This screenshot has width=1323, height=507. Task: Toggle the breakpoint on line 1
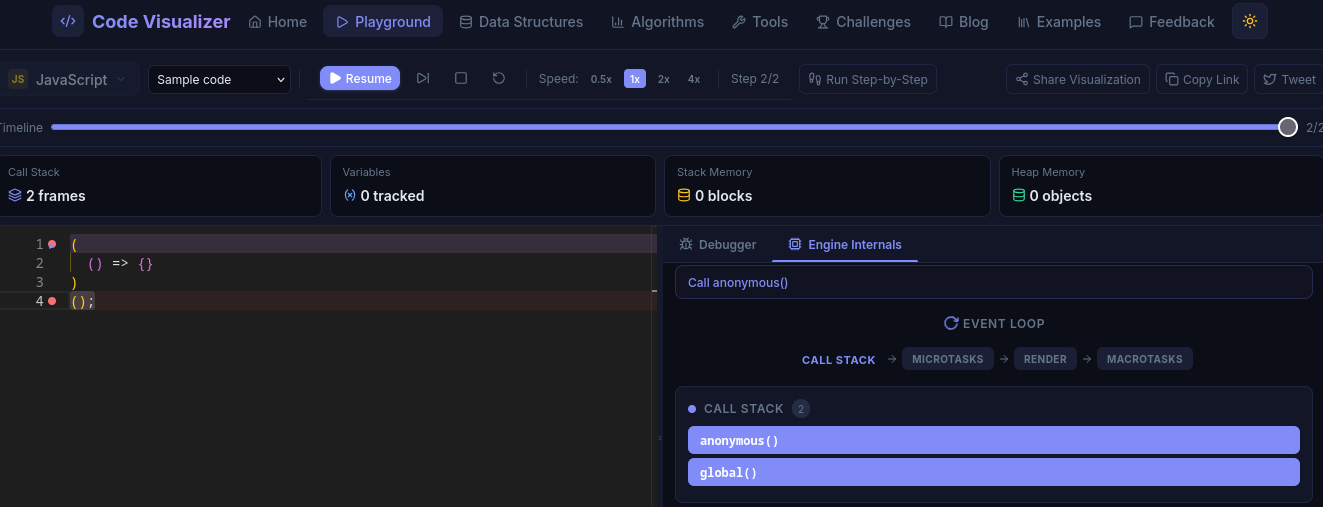pos(52,244)
